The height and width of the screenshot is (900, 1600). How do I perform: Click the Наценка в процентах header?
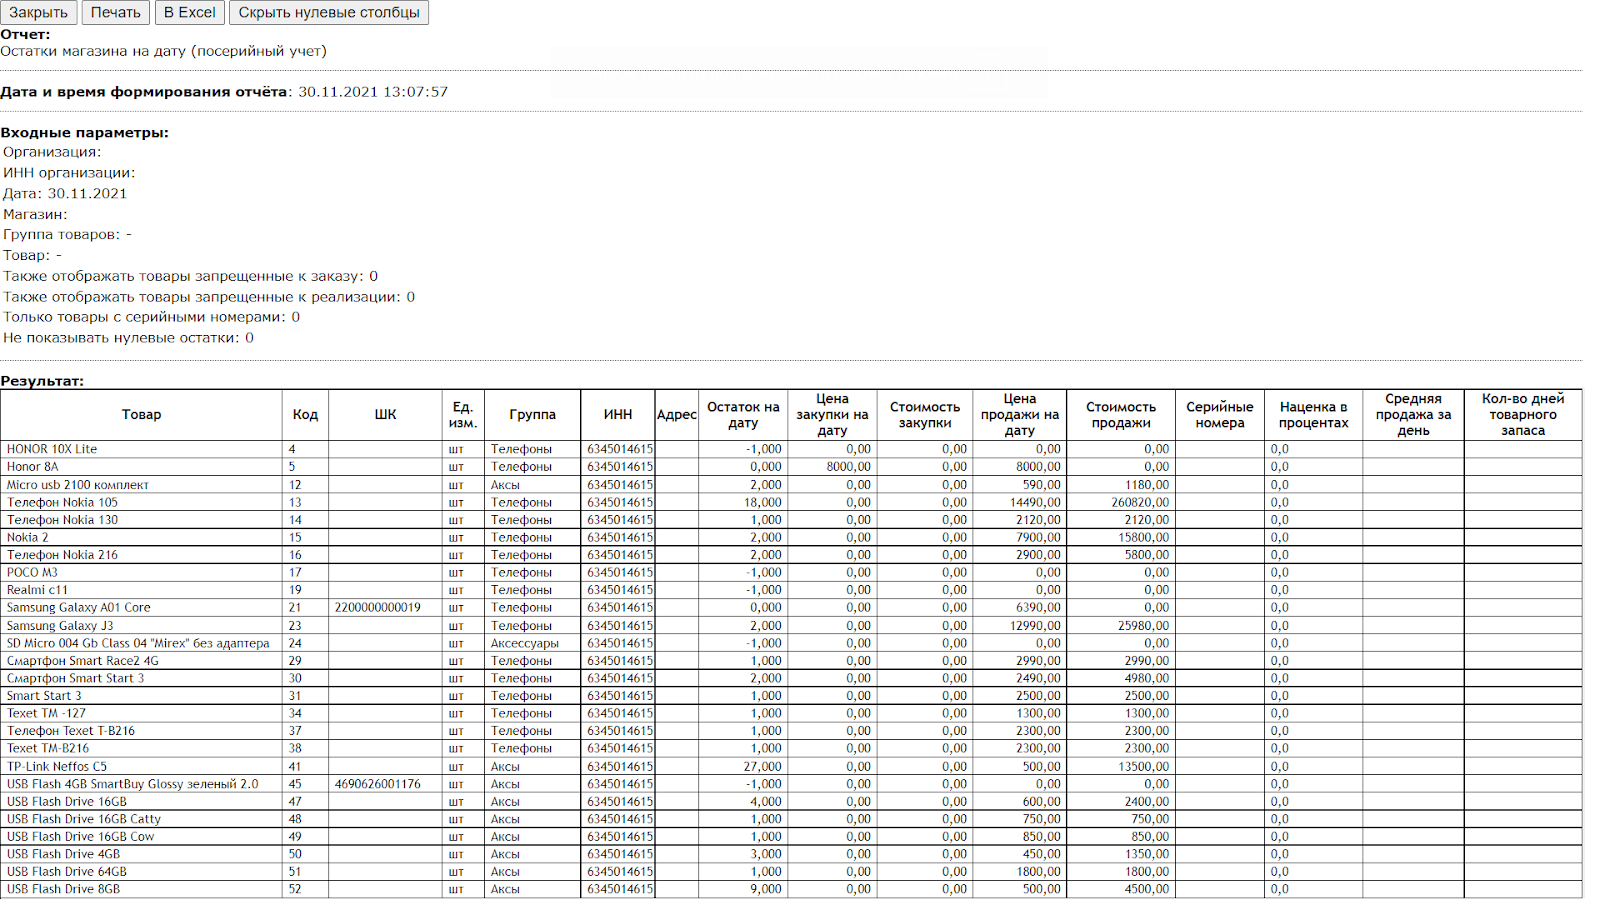1313,415
